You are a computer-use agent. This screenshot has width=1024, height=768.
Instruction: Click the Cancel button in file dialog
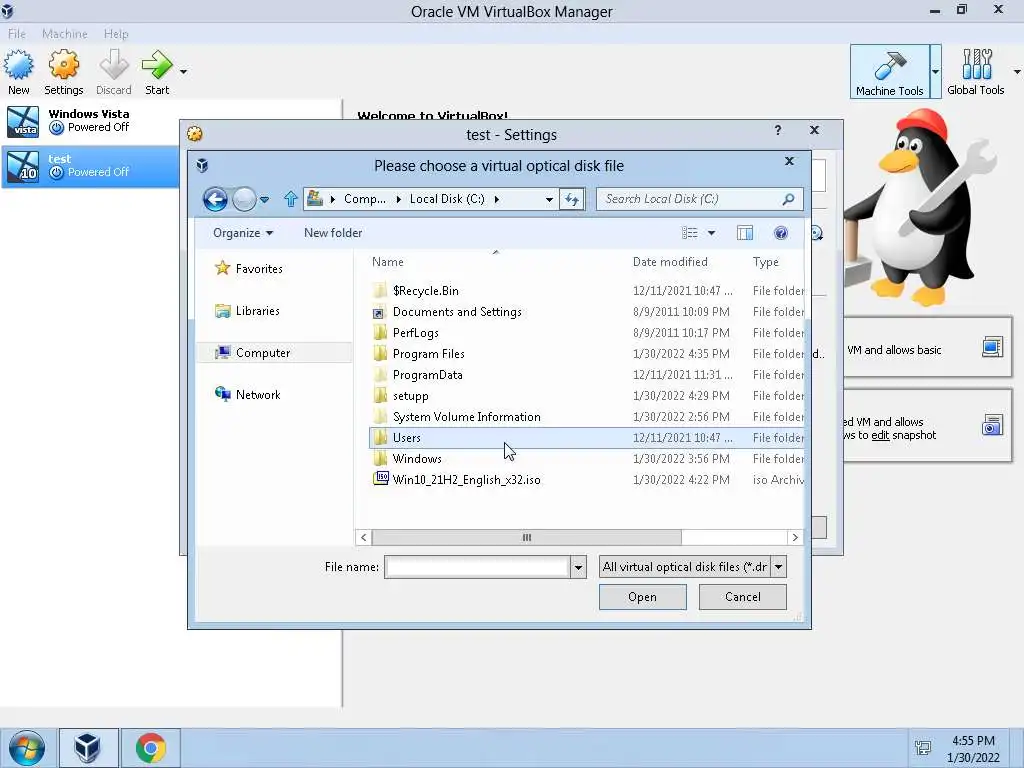click(x=743, y=597)
